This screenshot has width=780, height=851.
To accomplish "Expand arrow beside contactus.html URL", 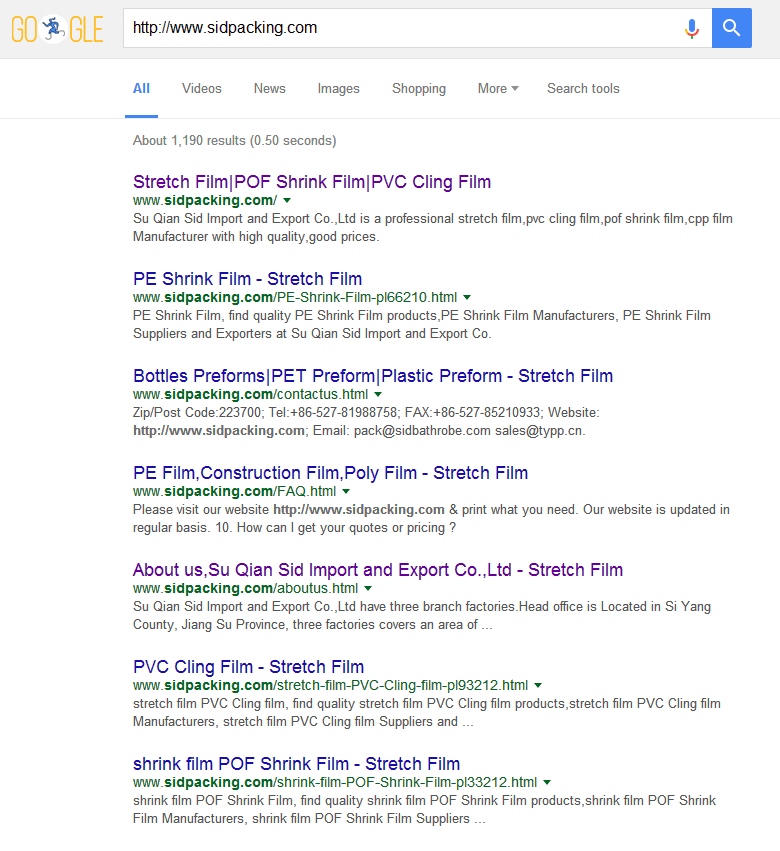I will tap(378, 395).
